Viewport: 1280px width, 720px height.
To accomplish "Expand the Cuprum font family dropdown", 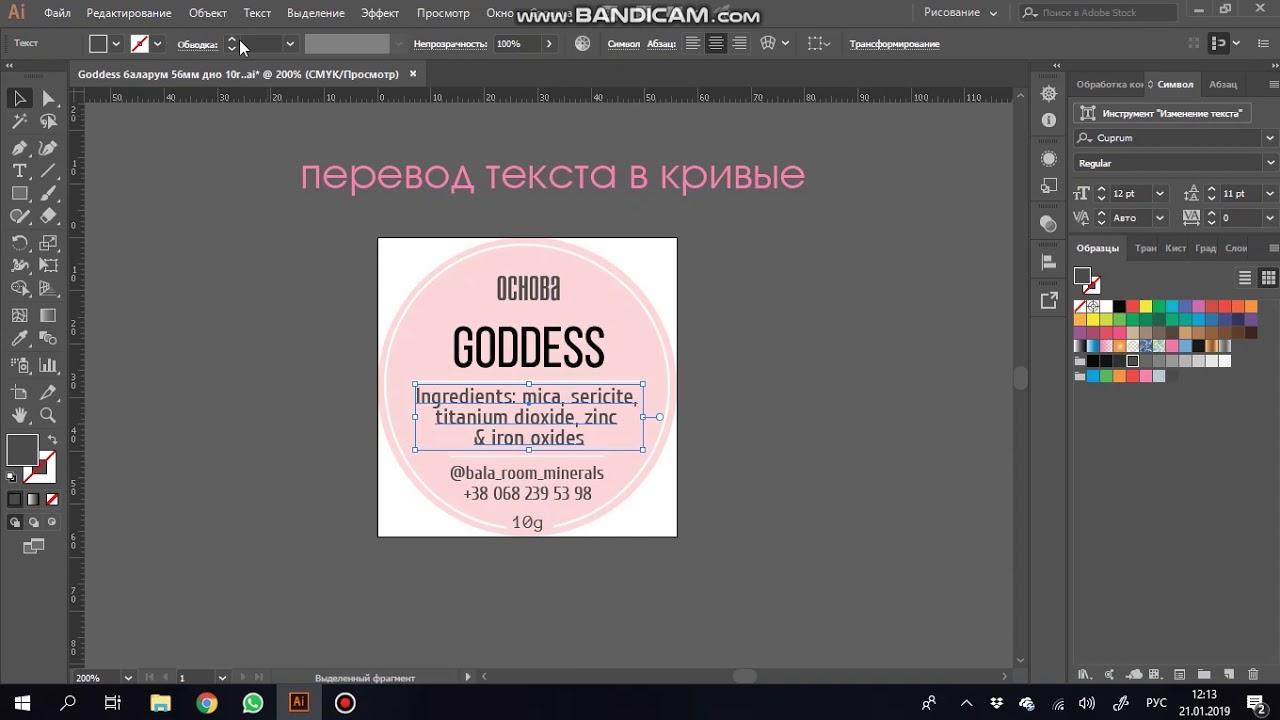I will pyautogui.click(x=1270, y=138).
